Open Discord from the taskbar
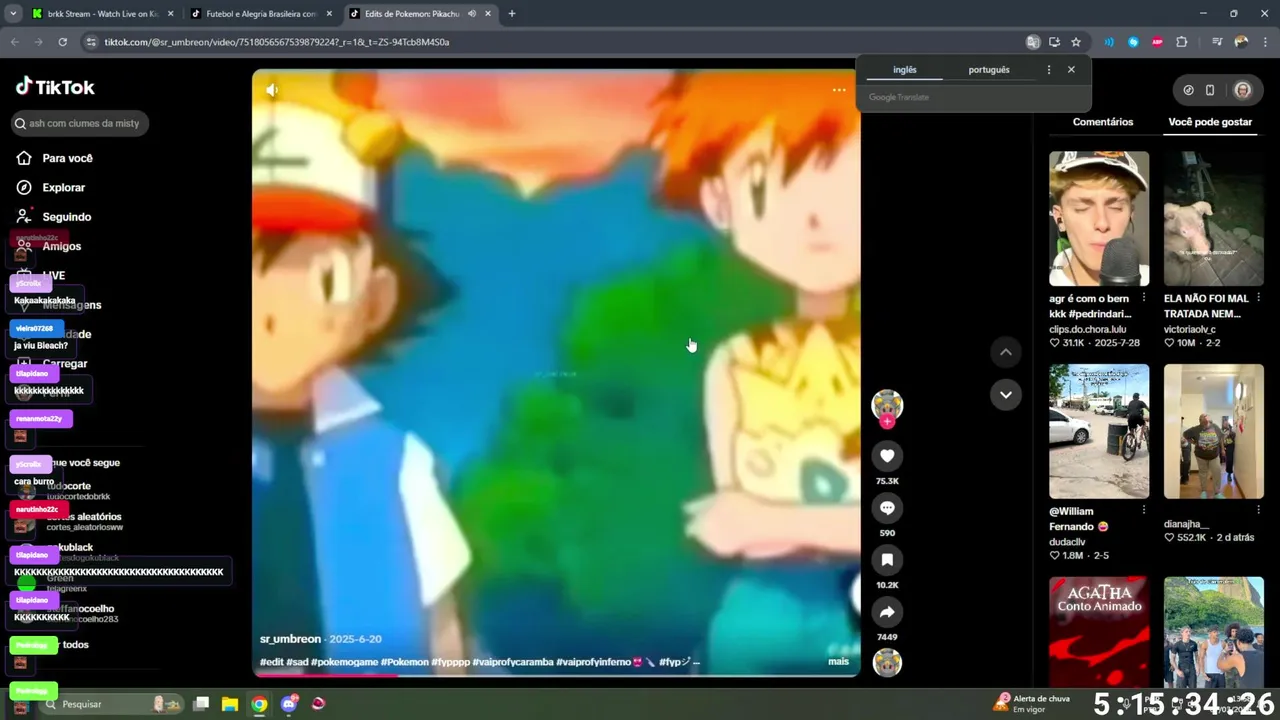Viewport: 1280px width, 720px height. (289, 704)
